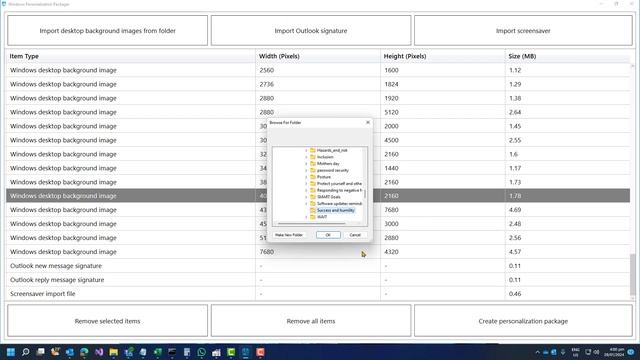Image resolution: width=640 pixels, height=360 pixels.
Task: Select the row with height 7680
Action: click(318, 210)
